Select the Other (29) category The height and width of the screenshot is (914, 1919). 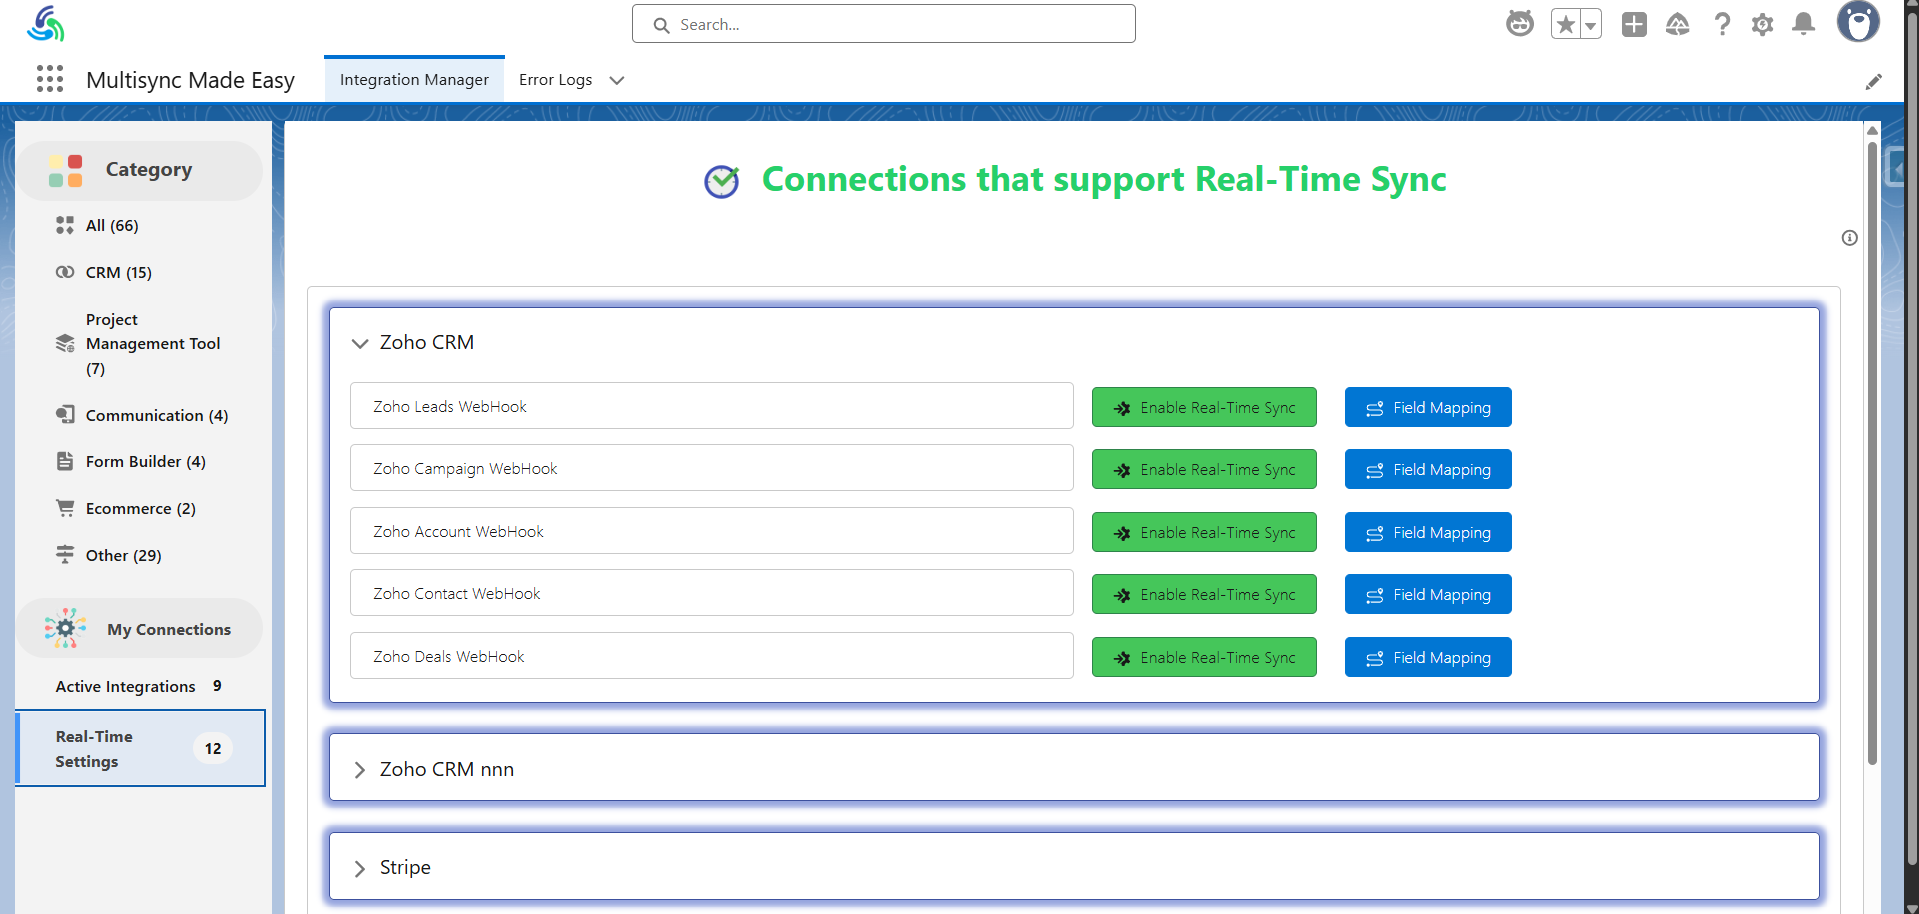click(123, 555)
